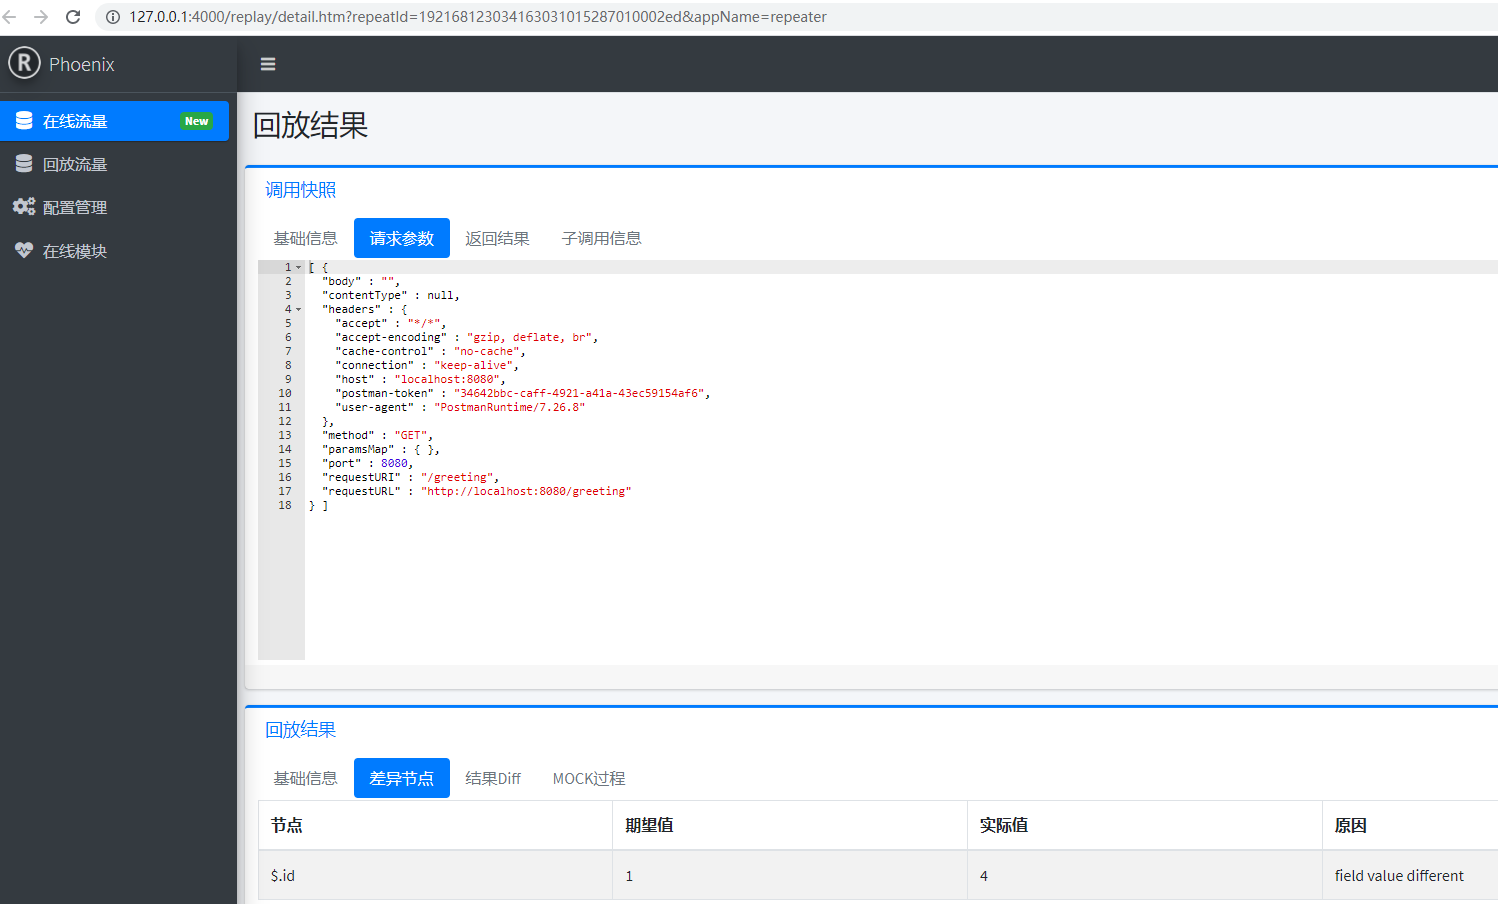This screenshot has width=1498, height=904.
Task: Click line number 17 in the editor gutter
Action: coord(285,491)
